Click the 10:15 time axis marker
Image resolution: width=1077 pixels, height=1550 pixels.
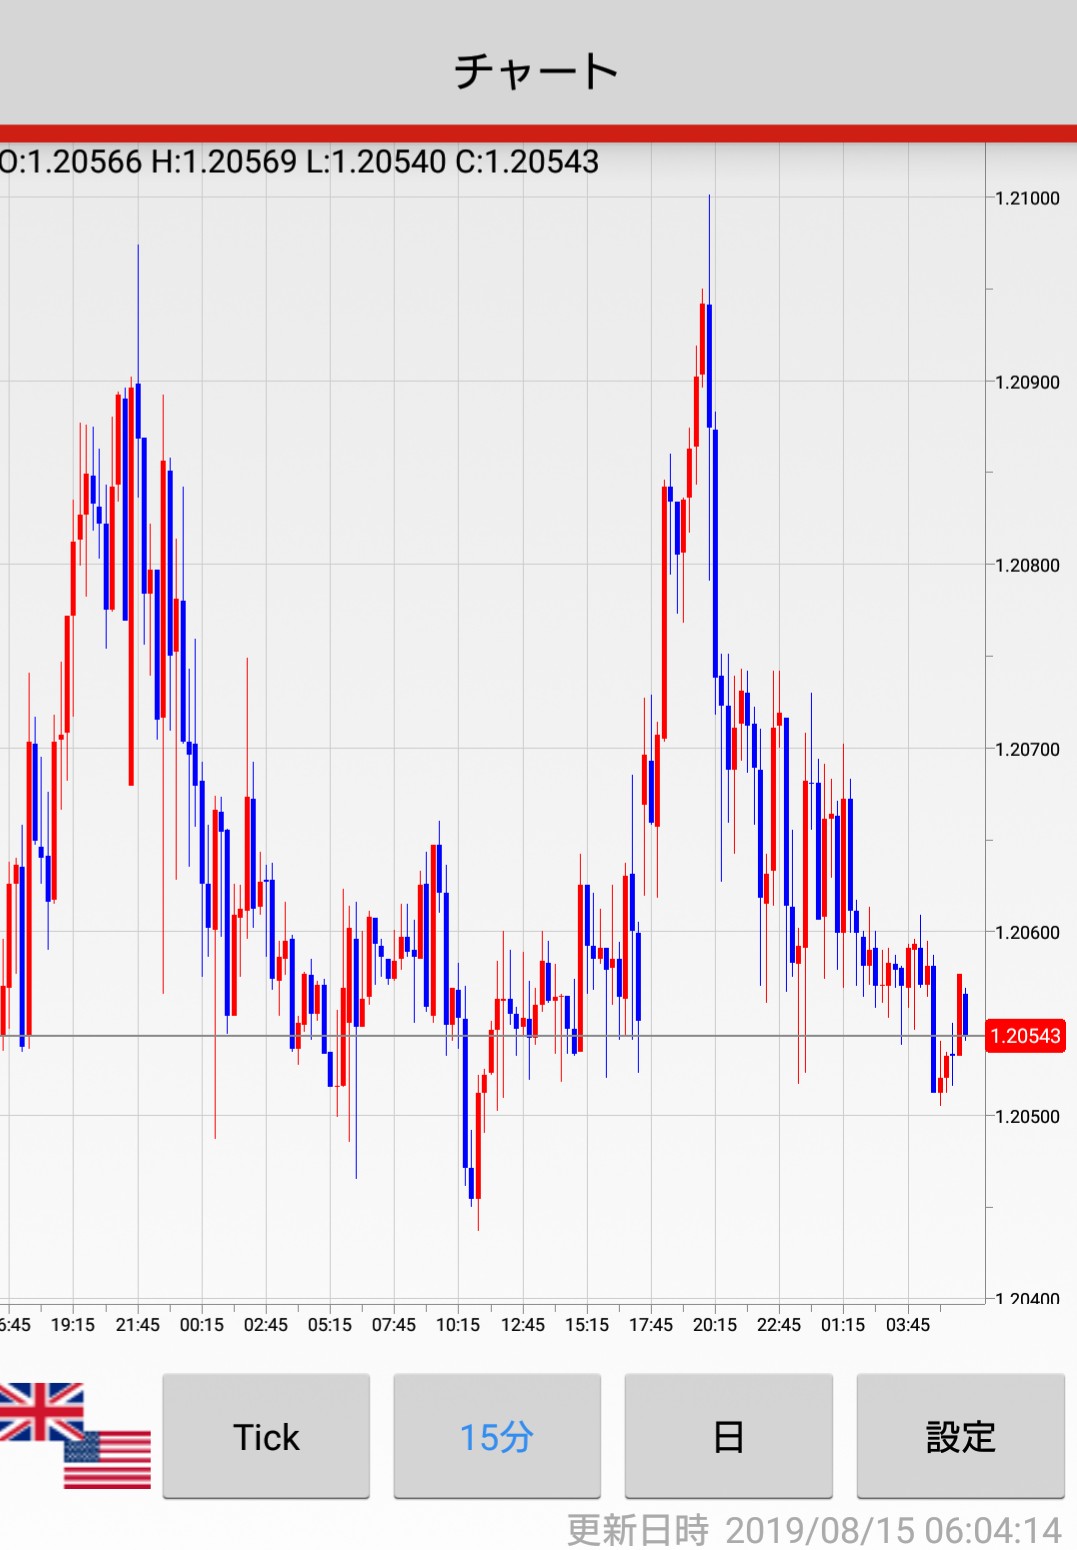(x=458, y=1325)
